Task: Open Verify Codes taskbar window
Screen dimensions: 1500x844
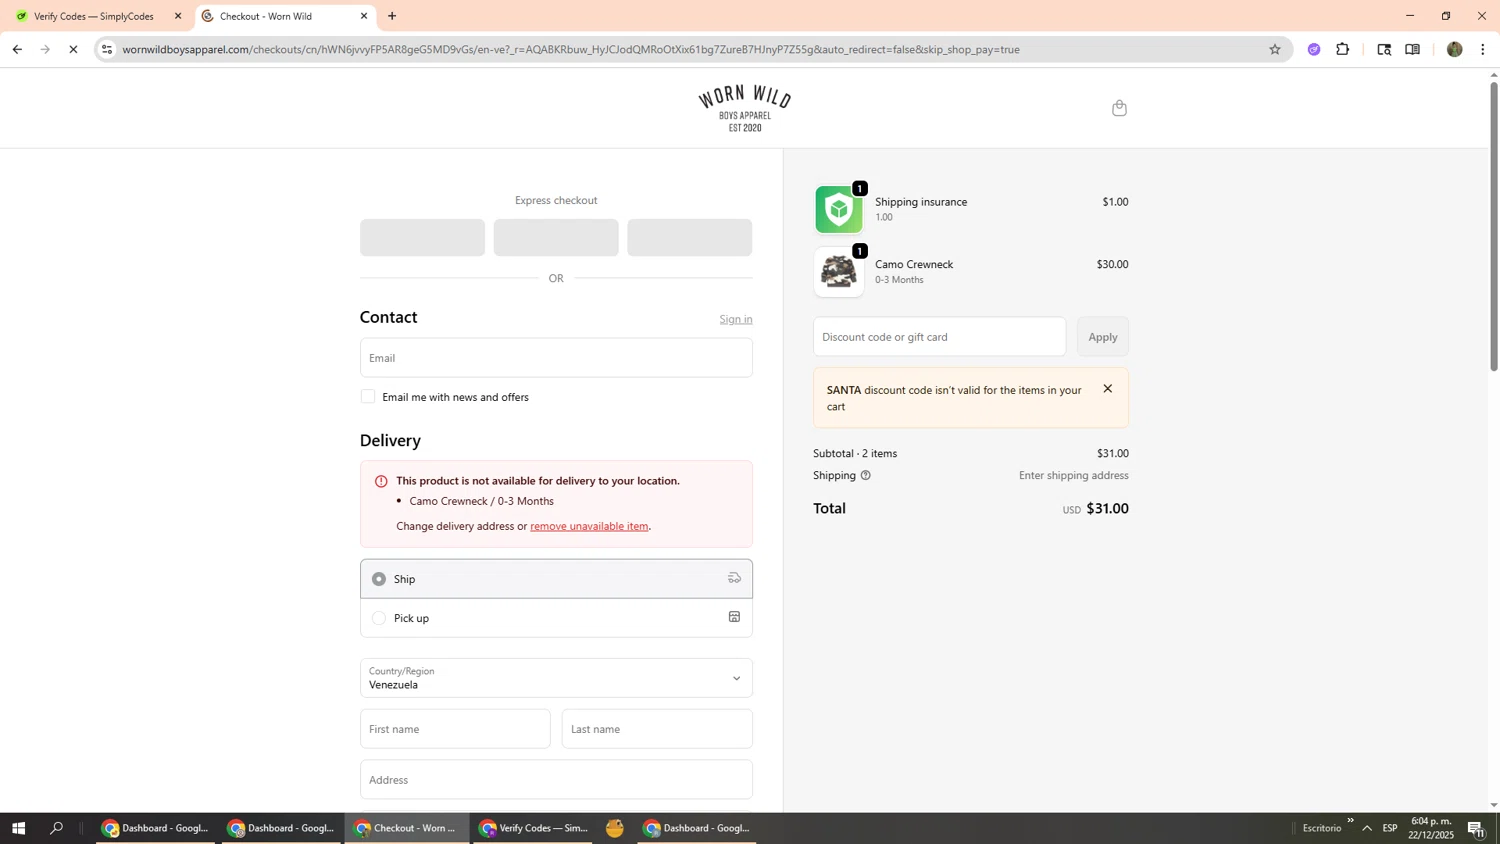Action: (x=533, y=828)
